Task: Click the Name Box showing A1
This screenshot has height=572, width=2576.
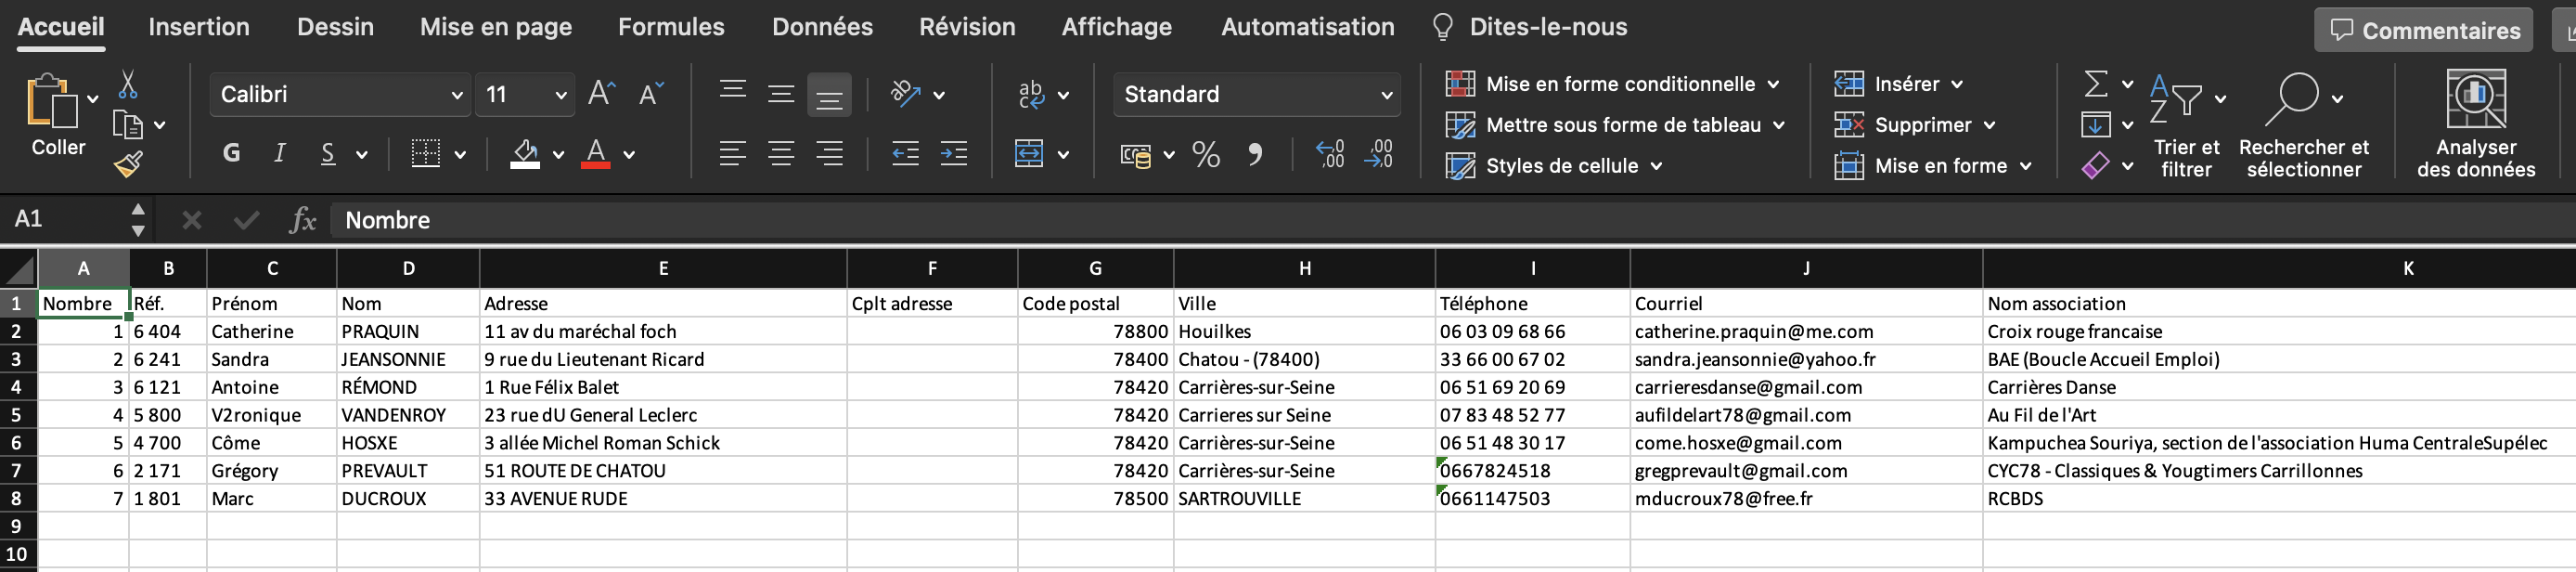Action: (x=66, y=219)
